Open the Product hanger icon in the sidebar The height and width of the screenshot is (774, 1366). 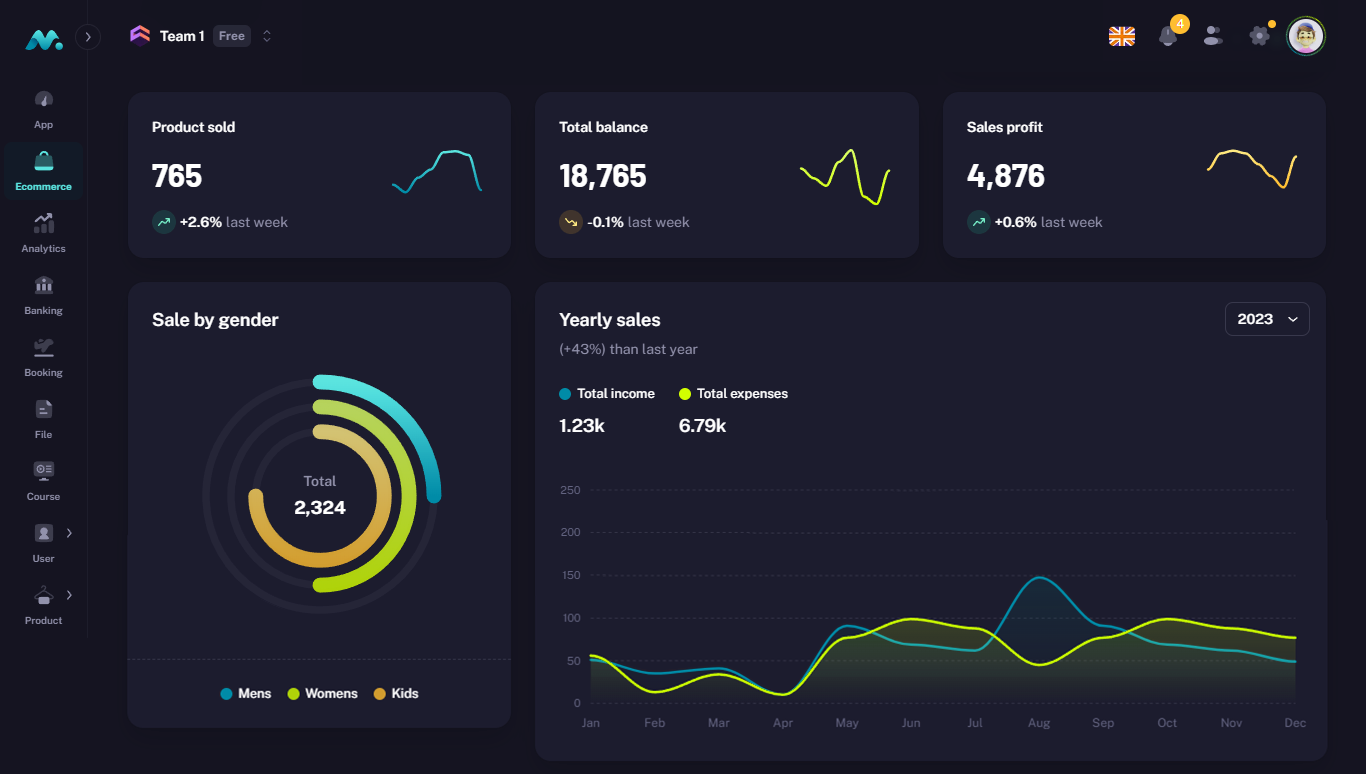(x=44, y=595)
